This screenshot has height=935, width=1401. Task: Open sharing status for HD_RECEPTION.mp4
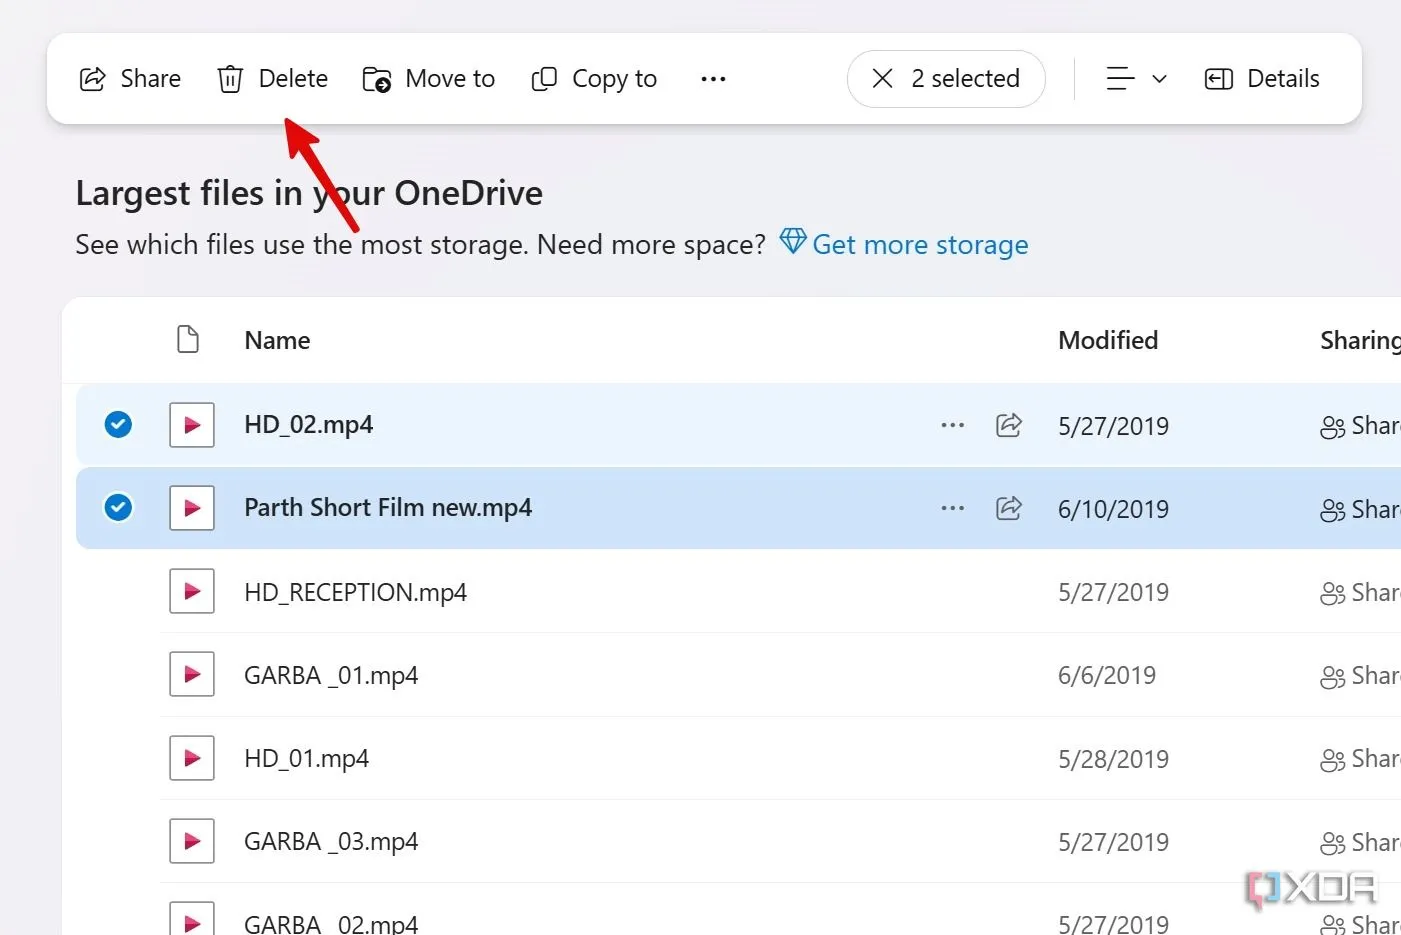point(1360,593)
